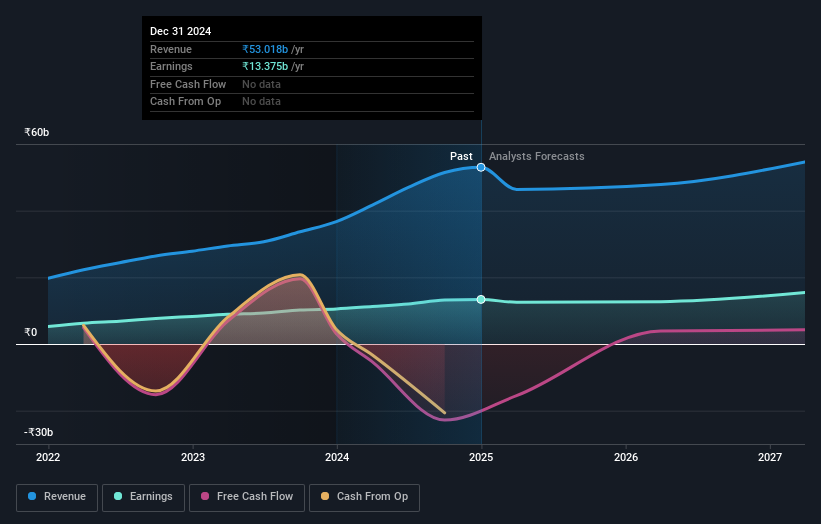The height and width of the screenshot is (524, 821).
Task: Toggle the Earnings legend button
Action: point(143,497)
